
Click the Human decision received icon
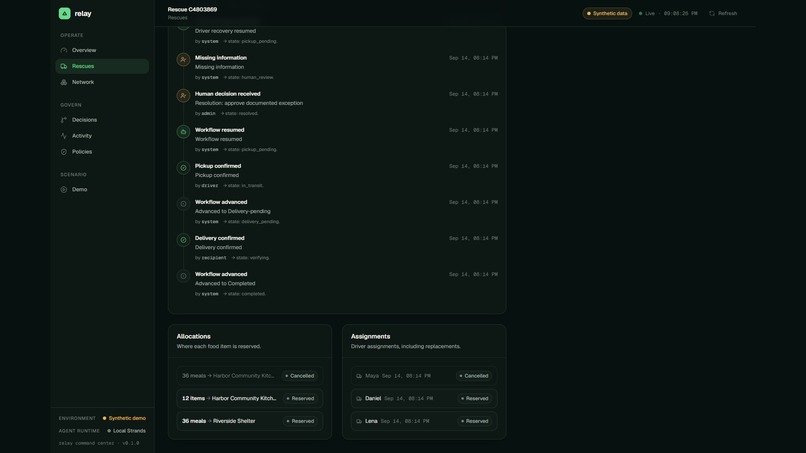coord(183,96)
